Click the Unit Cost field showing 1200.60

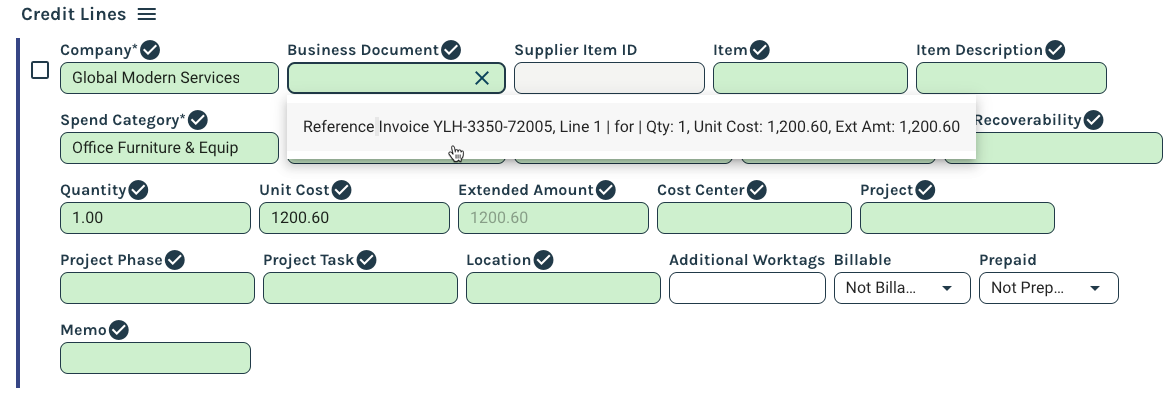[x=355, y=218]
